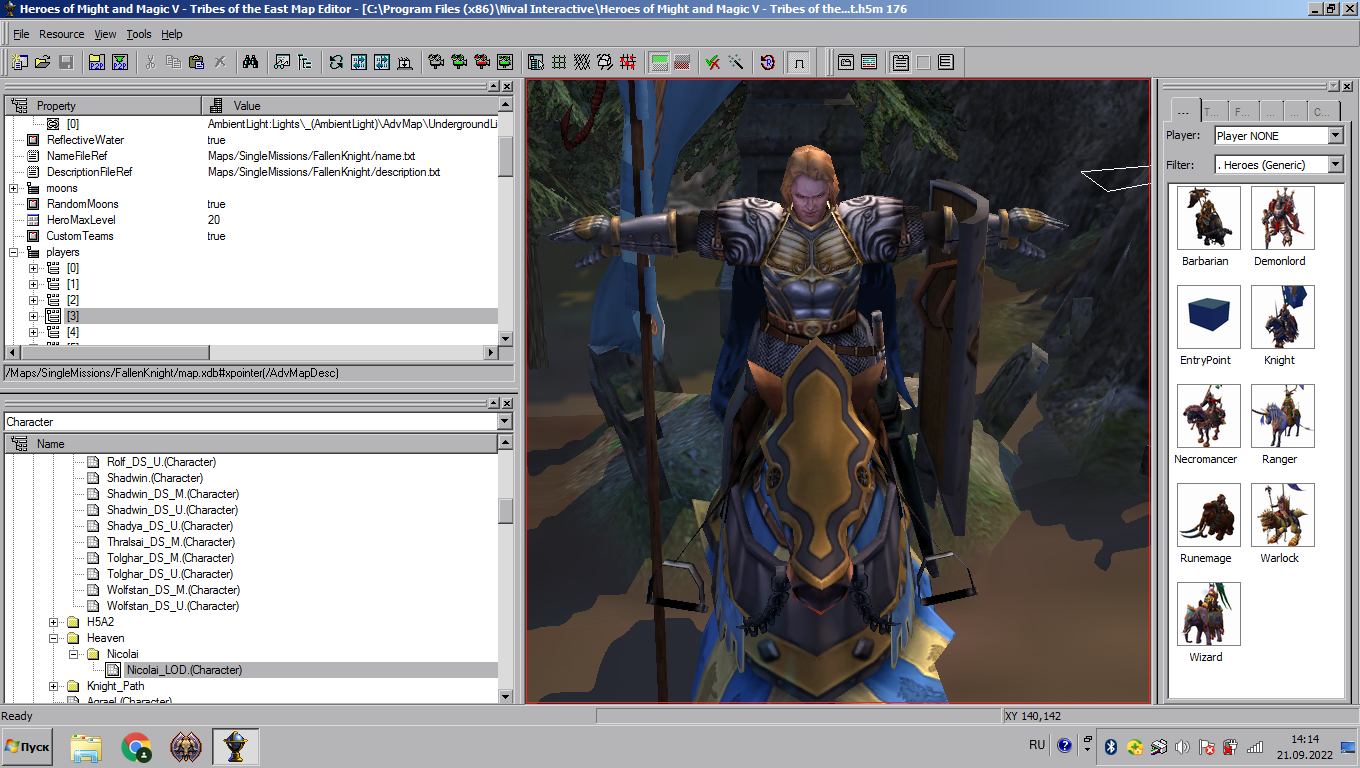Select Nicolai_LOD.(Character) in the tree
This screenshot has height=768, width=1360.
tap(184, 670)
